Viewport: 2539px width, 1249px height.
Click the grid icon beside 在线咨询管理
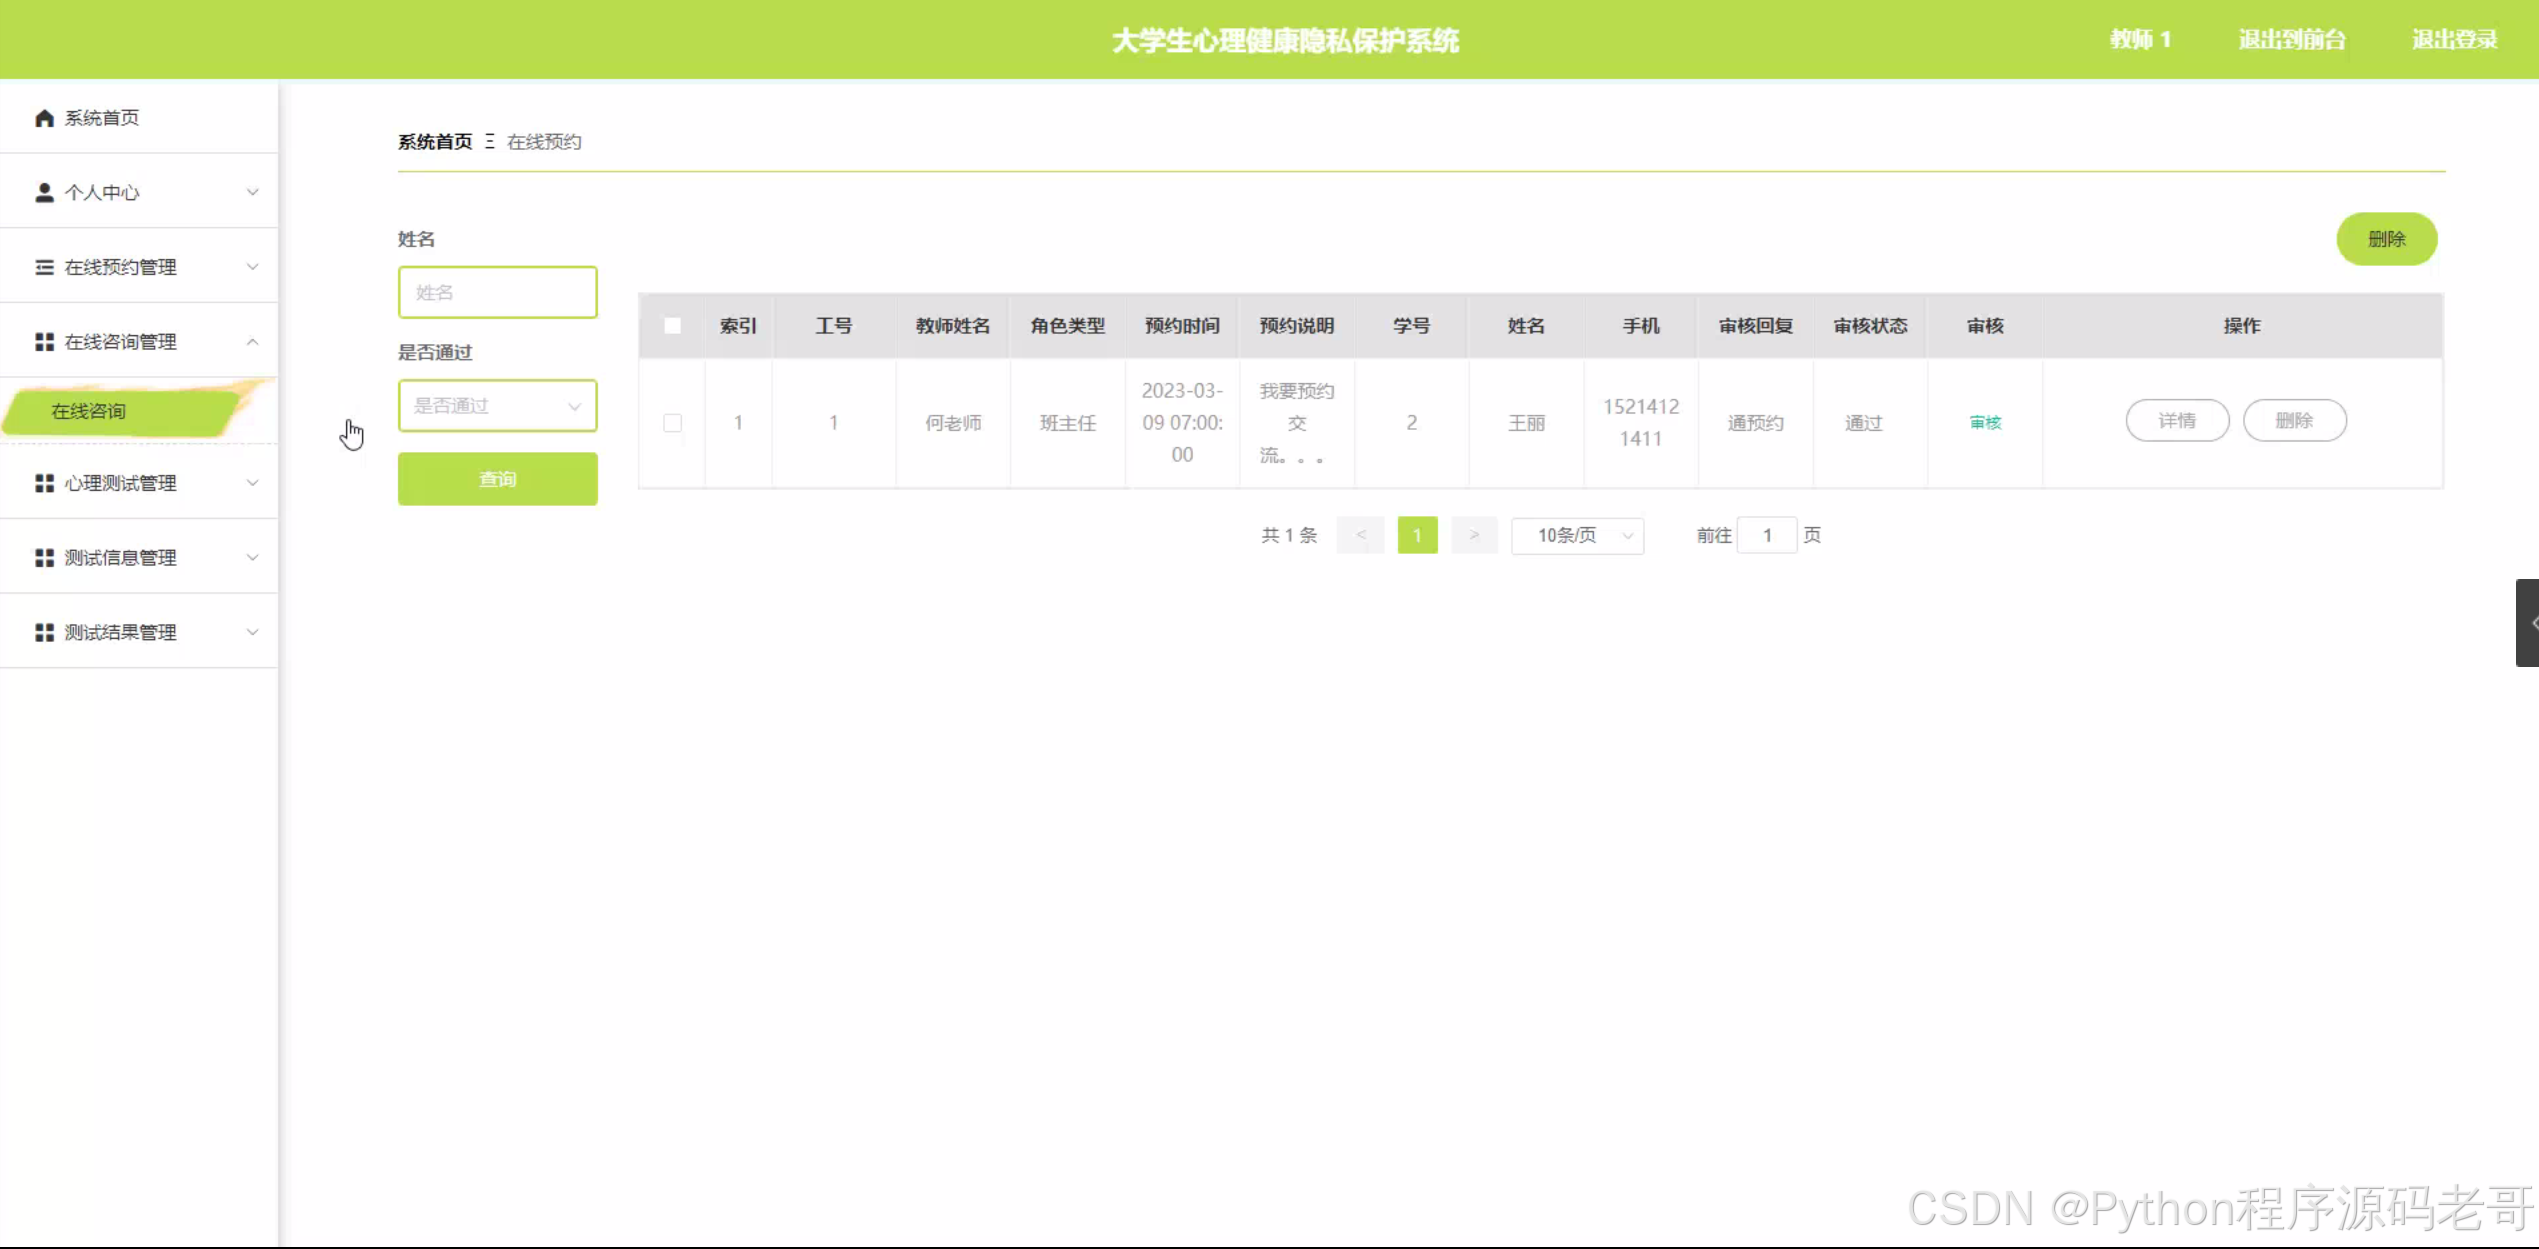pyautogui.click(x=44, y=342)
